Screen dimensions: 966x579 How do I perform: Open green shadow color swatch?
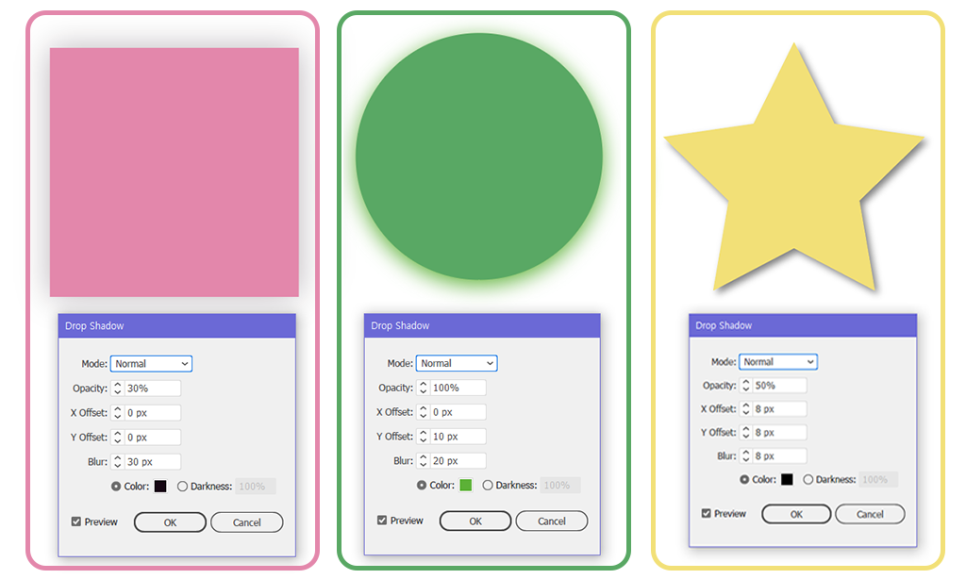coord(466,485)
